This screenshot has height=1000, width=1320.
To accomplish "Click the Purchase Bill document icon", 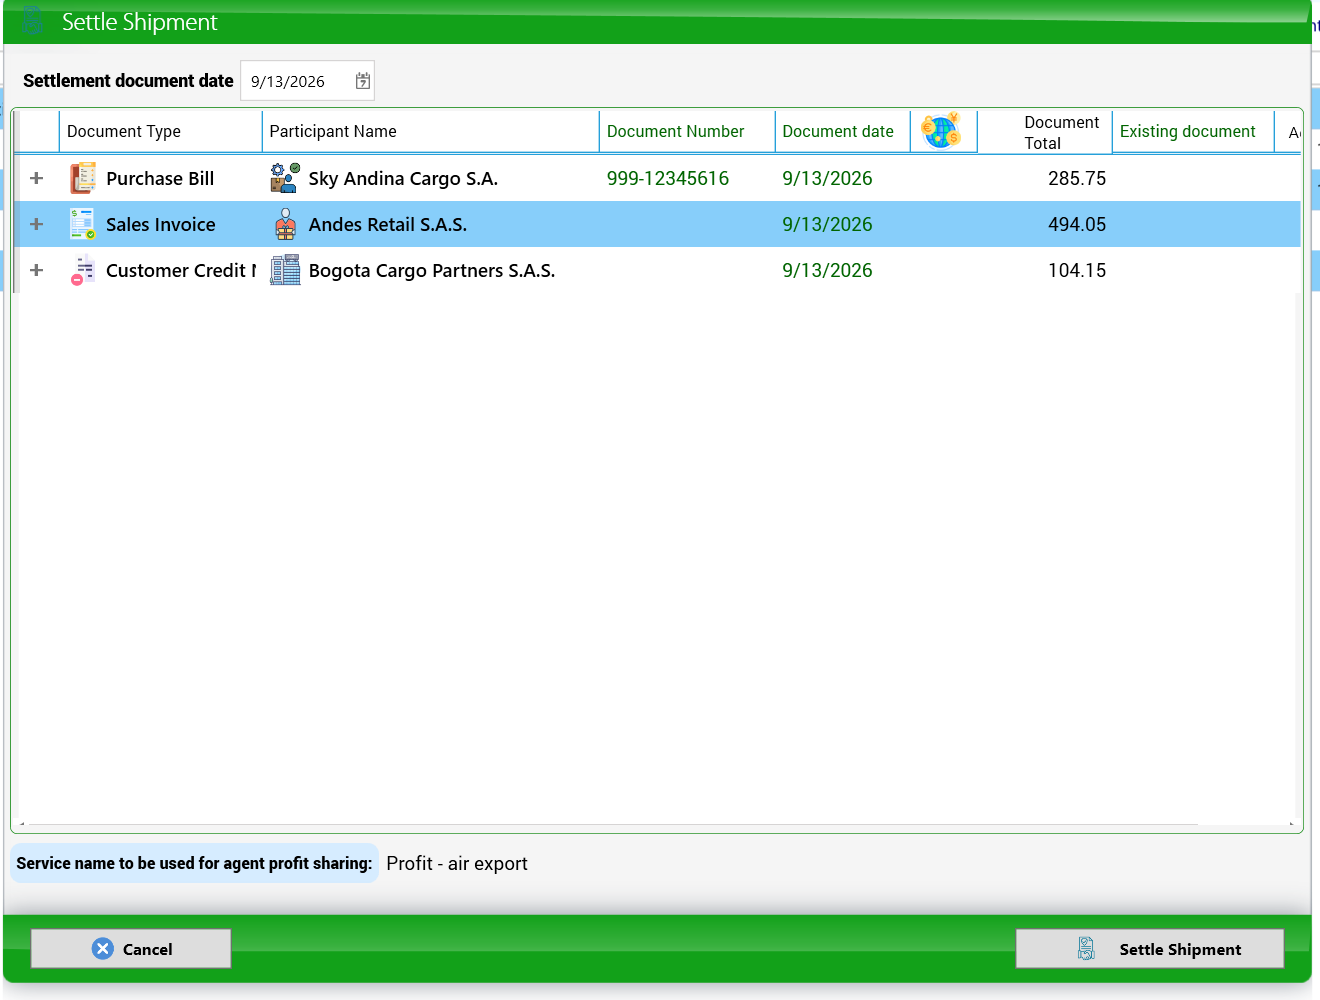I will [83, 178].
